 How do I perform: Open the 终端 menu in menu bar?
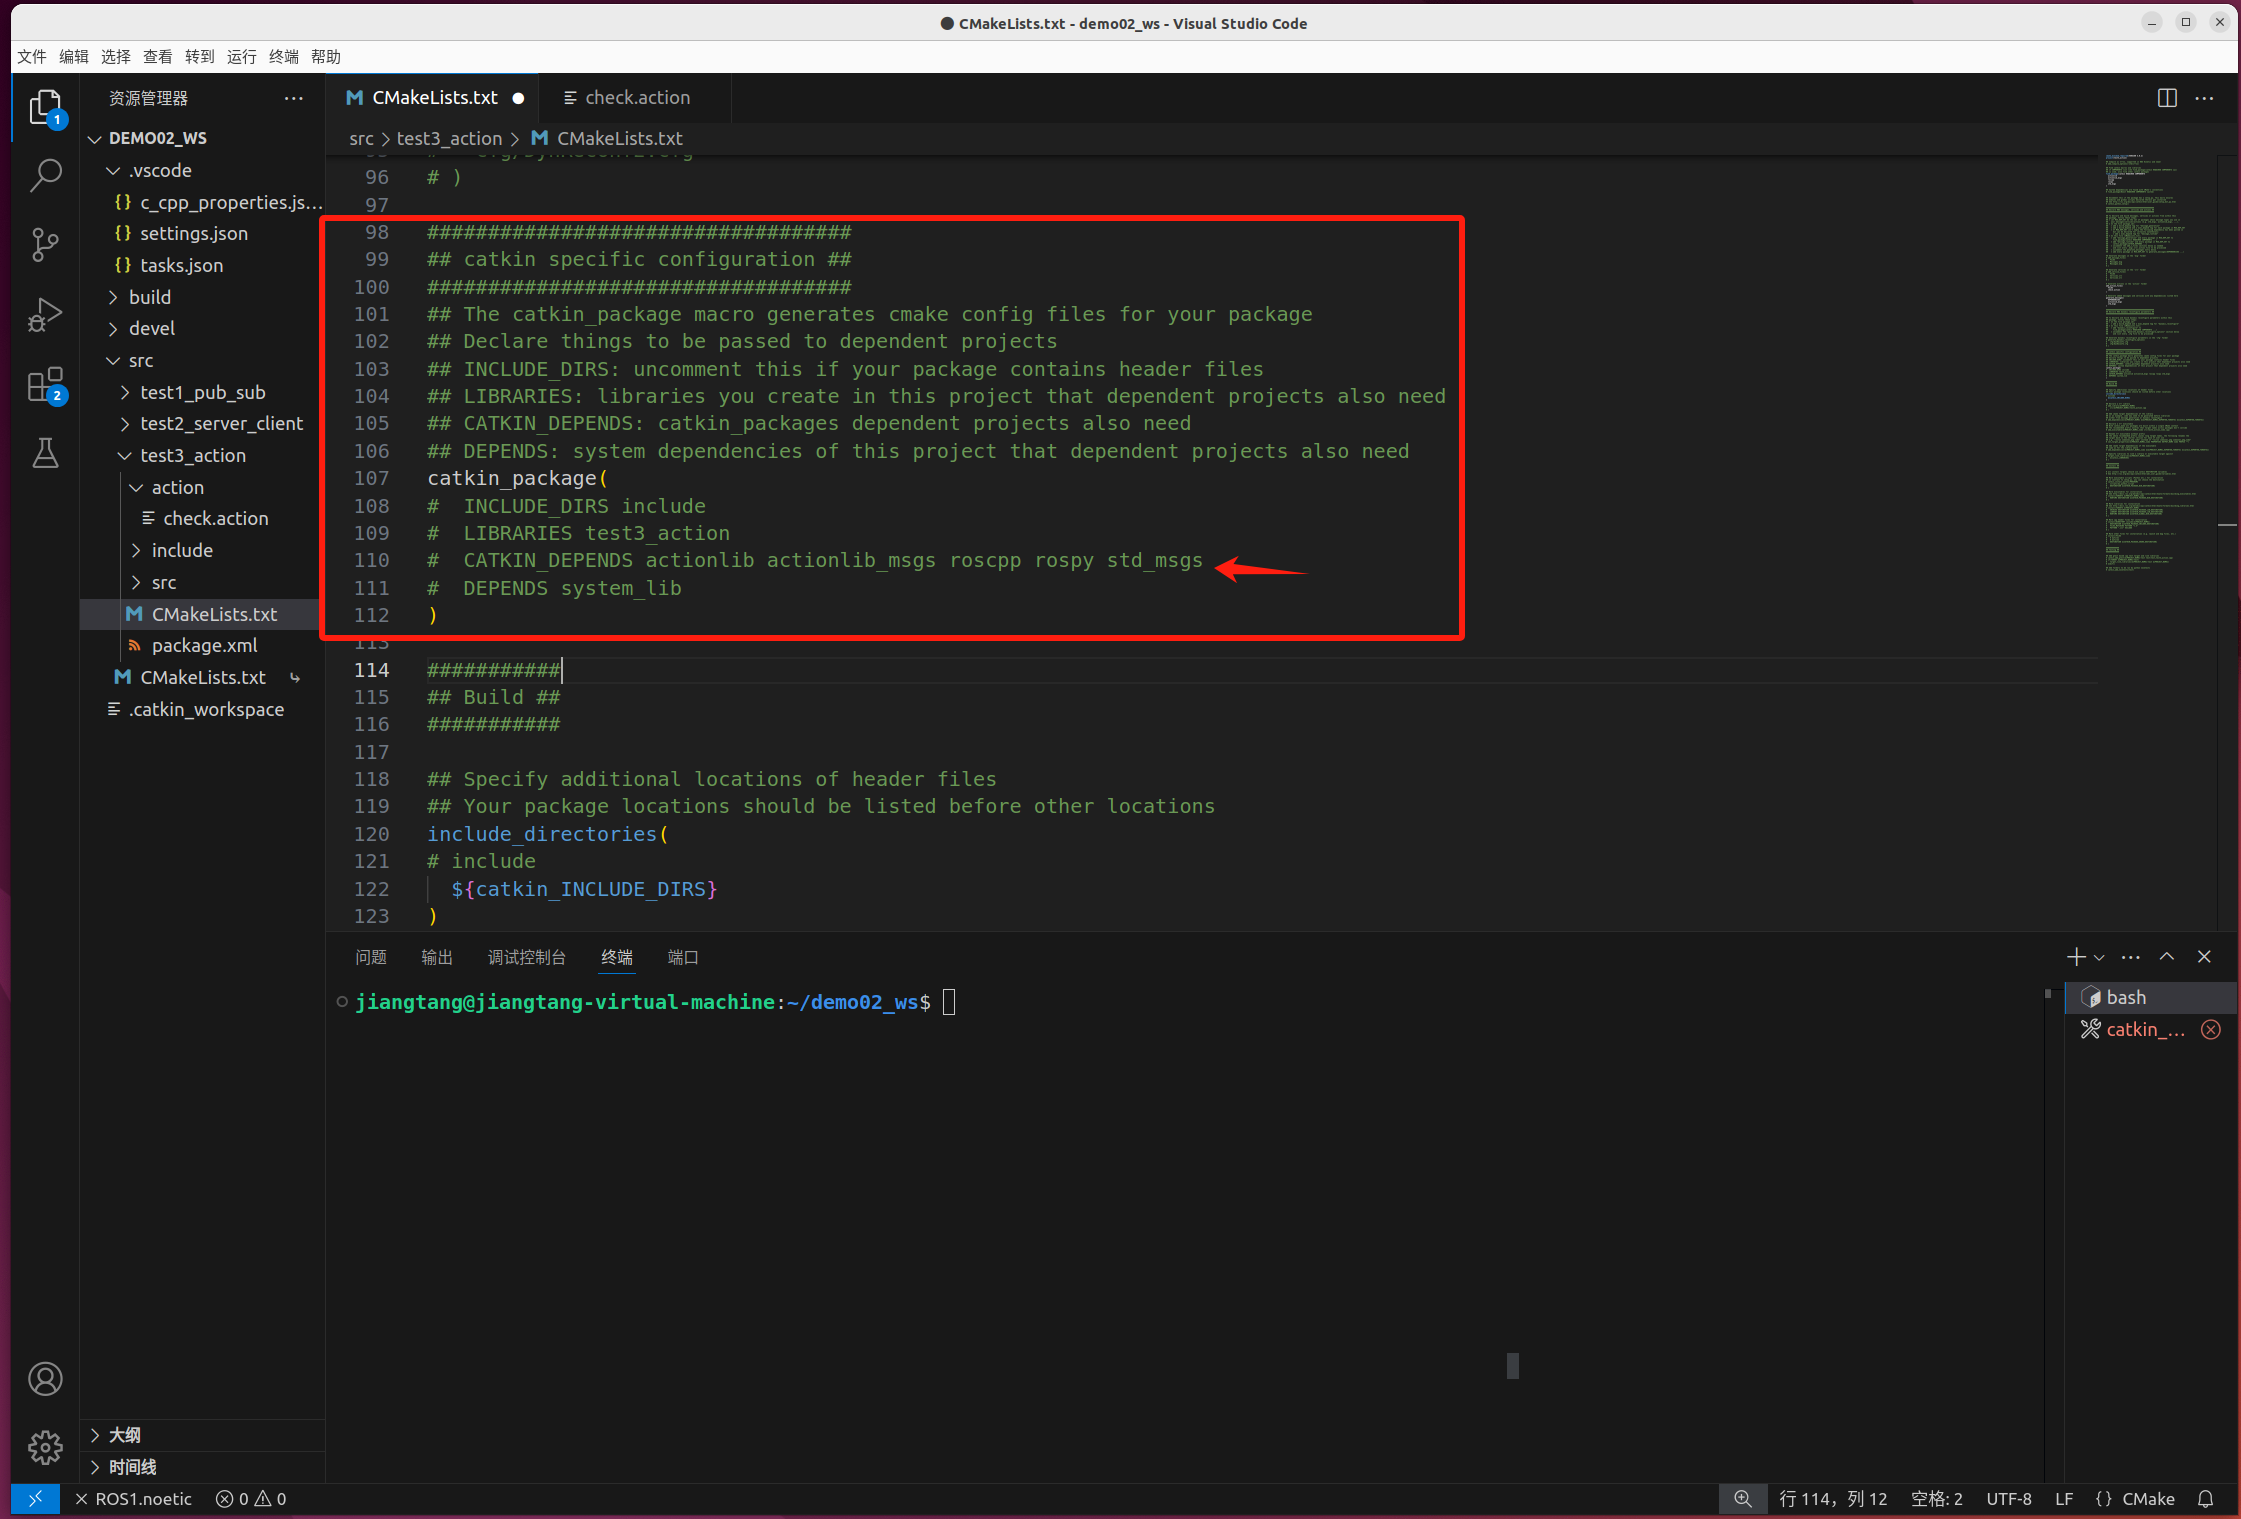pyautogui.click(x=283, y=56)
